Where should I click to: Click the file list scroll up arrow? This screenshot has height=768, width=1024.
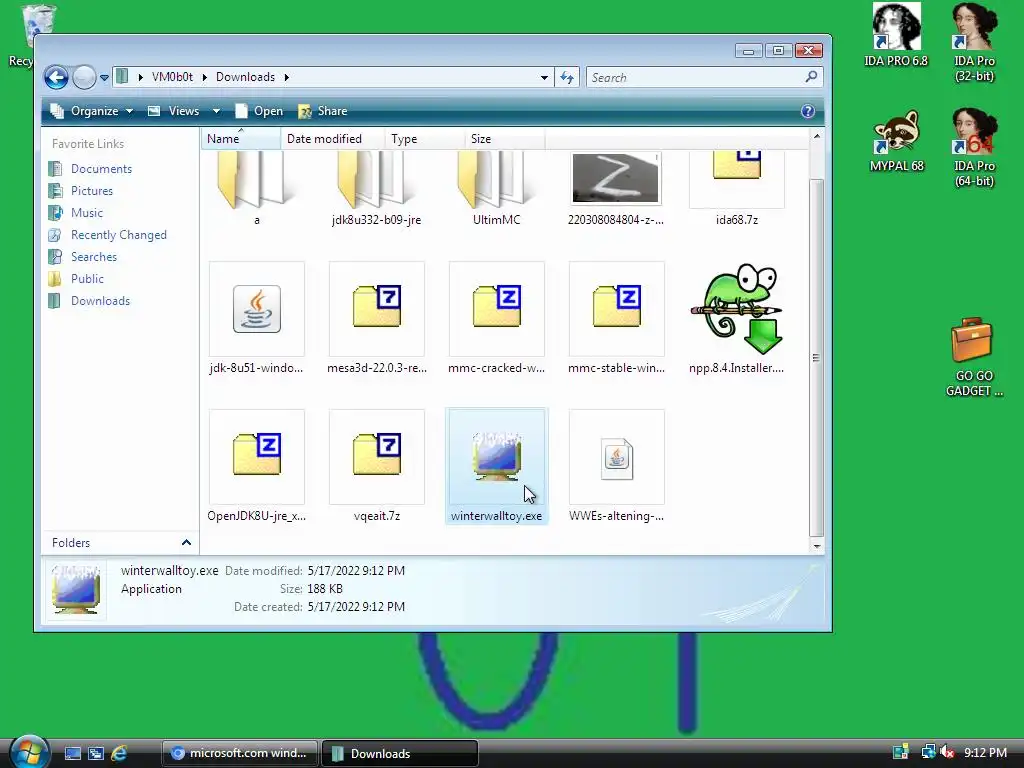pos(816,136)
